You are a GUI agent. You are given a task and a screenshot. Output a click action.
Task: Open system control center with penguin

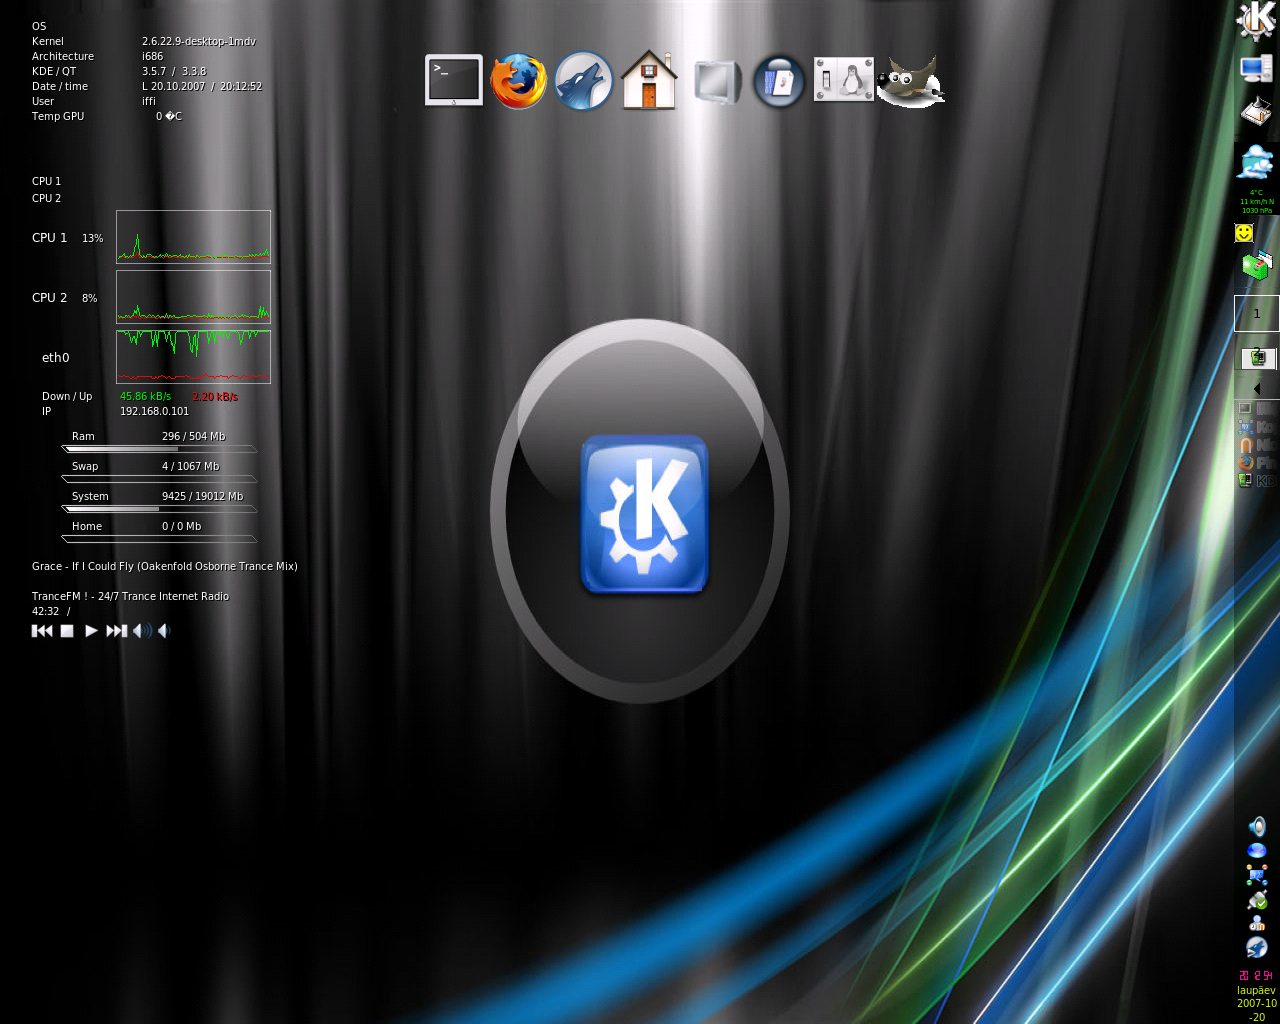tap(843, 80)
